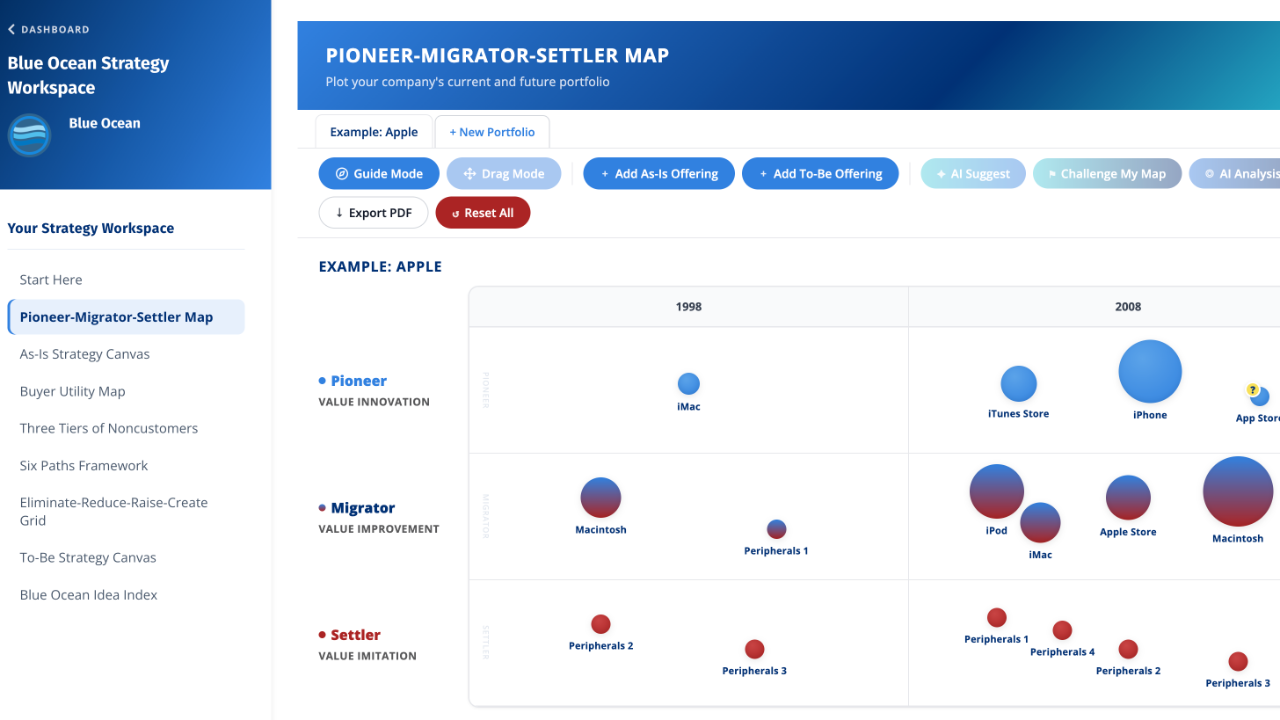Viewport: 1280px width, 720px height.
Task: Click the "Your Strategy Workspace" heading
Action: click(91, 228)
